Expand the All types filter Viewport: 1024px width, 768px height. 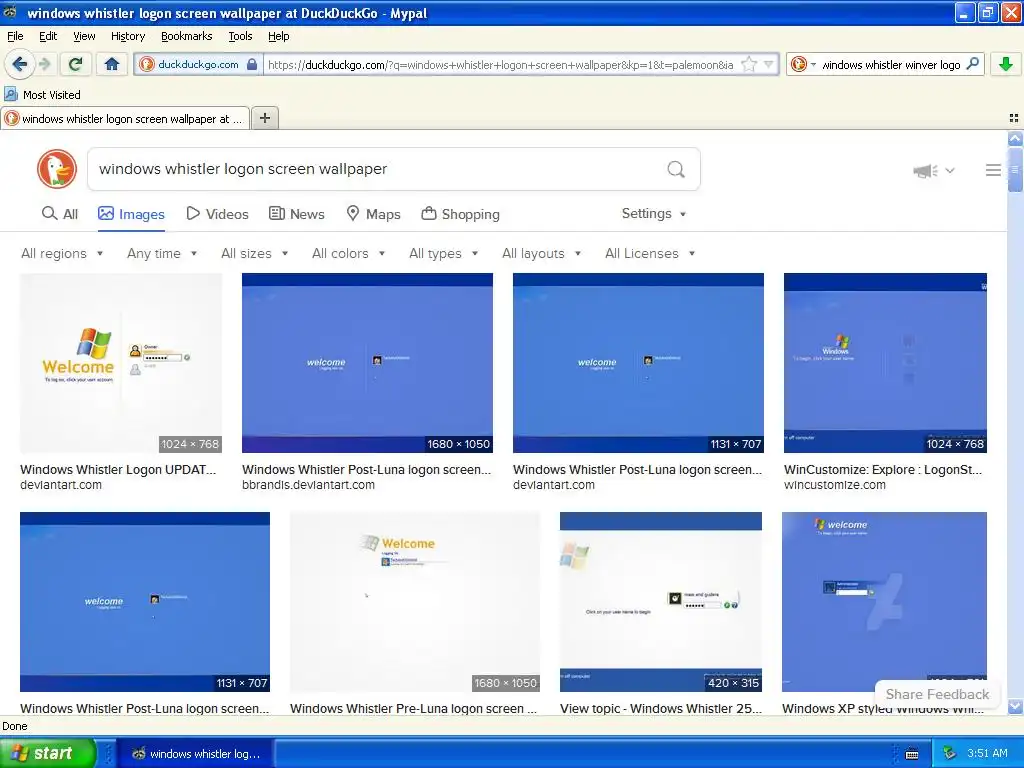pyautogui.click(x=443, y=253)
